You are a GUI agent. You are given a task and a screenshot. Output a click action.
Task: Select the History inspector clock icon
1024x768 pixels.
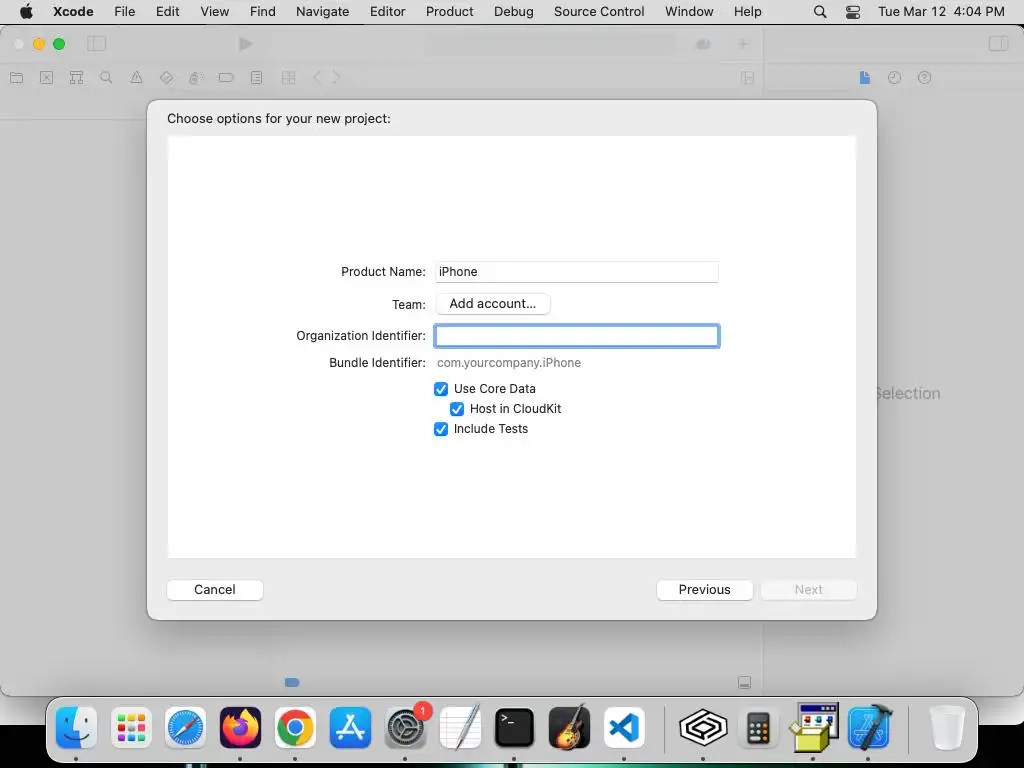pyautogui.click(x=895, y=78)
